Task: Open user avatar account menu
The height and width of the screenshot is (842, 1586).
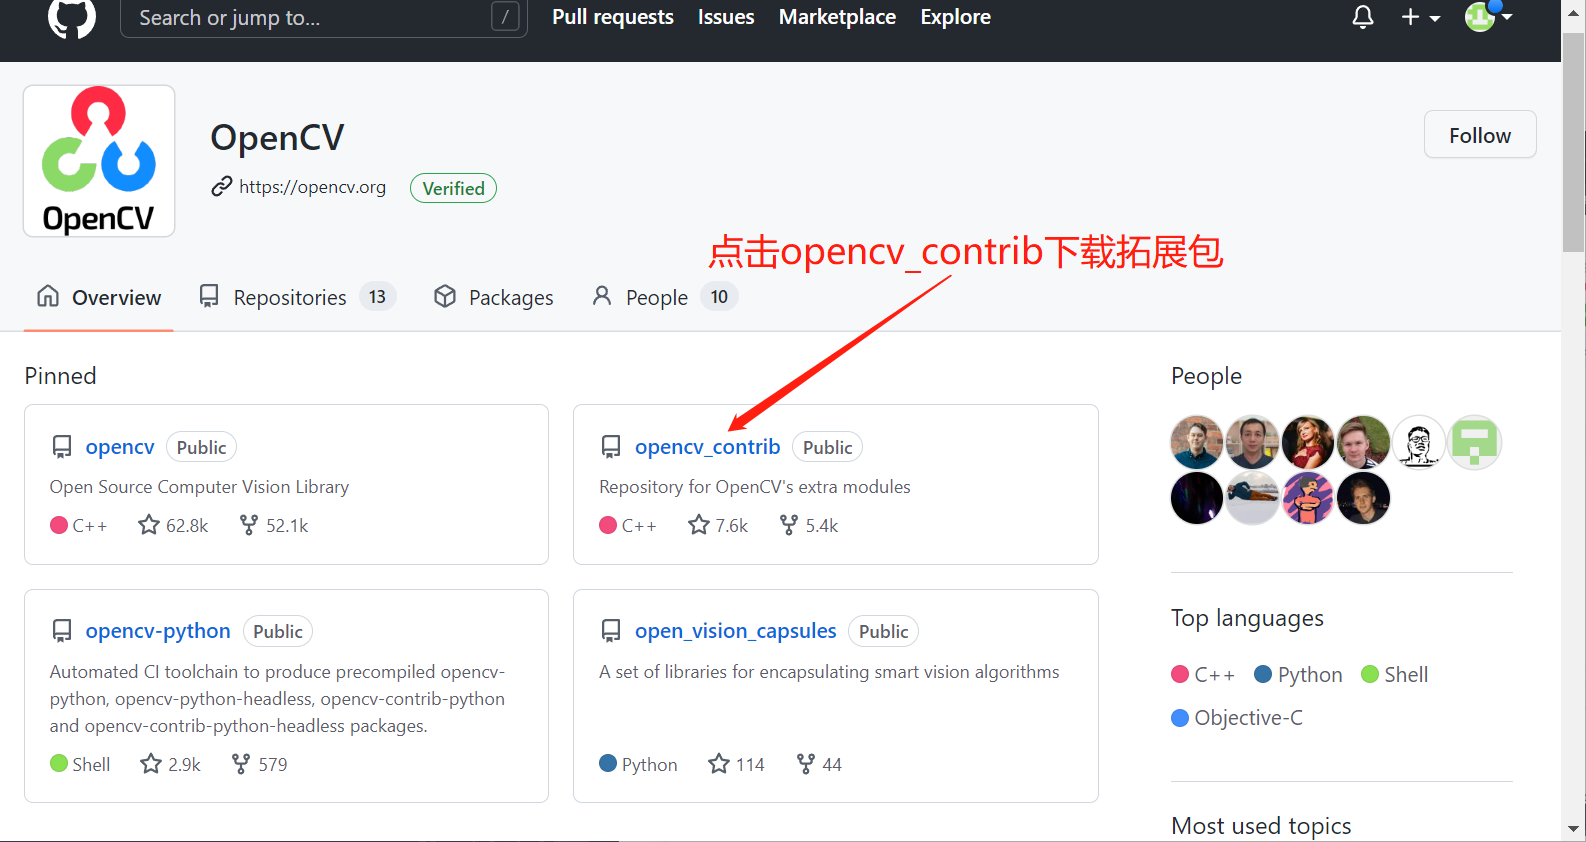Action: point(1488,16)
